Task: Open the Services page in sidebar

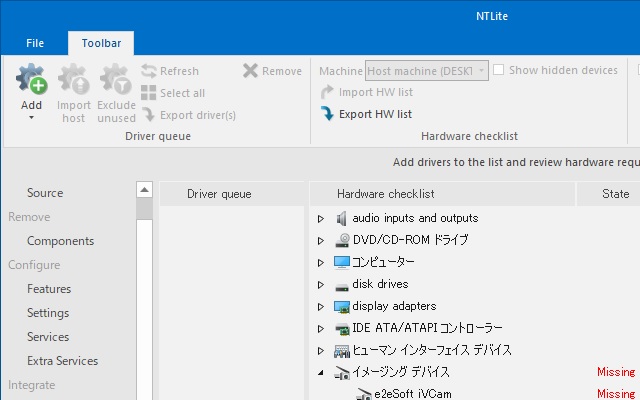Action: tap(48, 337)
